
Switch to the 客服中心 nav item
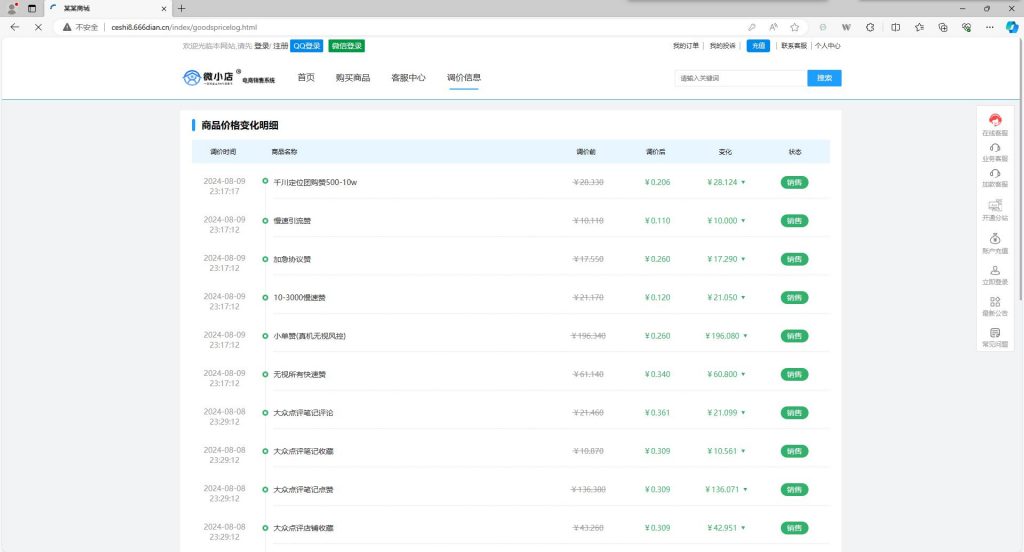[408, 78]
